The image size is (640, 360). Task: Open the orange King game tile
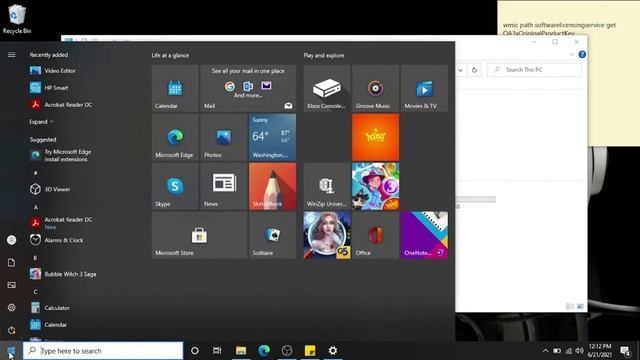(376, 137)
